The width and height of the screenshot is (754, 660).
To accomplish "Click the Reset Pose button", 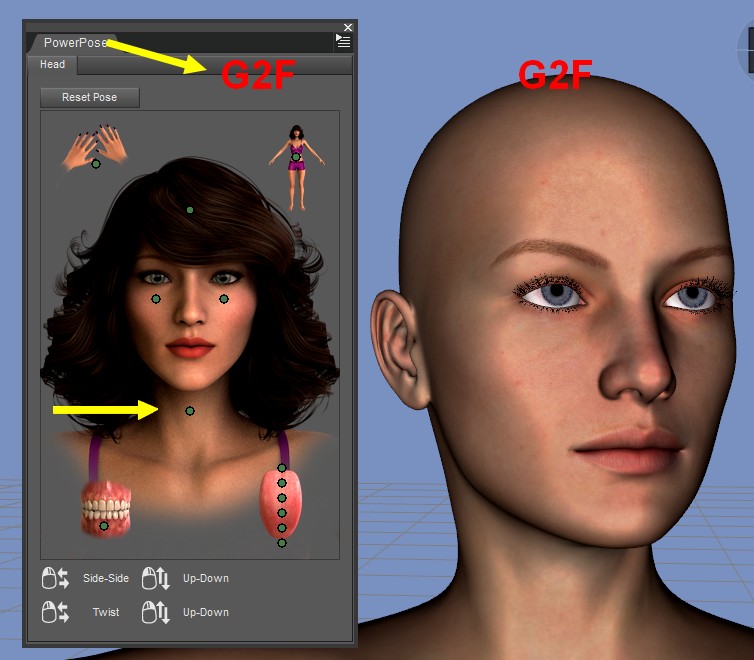I will click(89, 97).
